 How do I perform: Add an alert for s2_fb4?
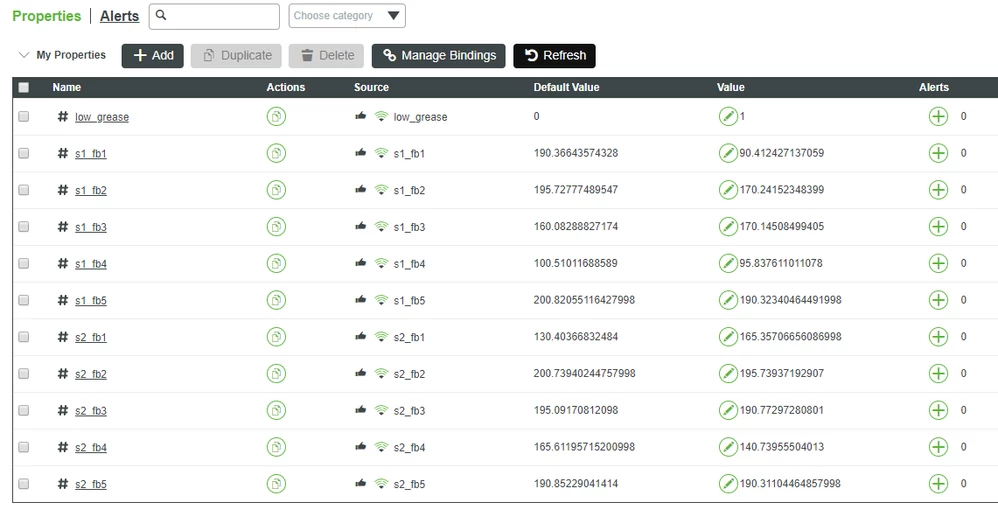point(939,447)
